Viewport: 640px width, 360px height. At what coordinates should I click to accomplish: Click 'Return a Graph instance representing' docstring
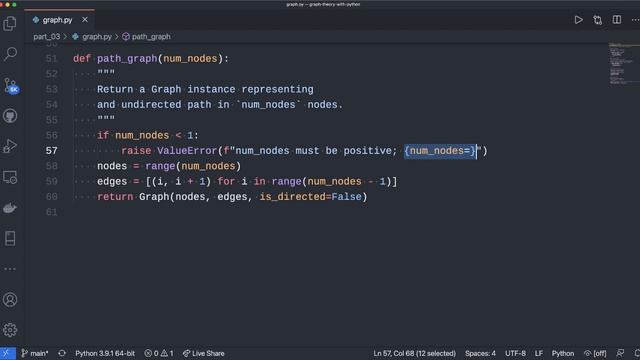[x=205, y=89]
